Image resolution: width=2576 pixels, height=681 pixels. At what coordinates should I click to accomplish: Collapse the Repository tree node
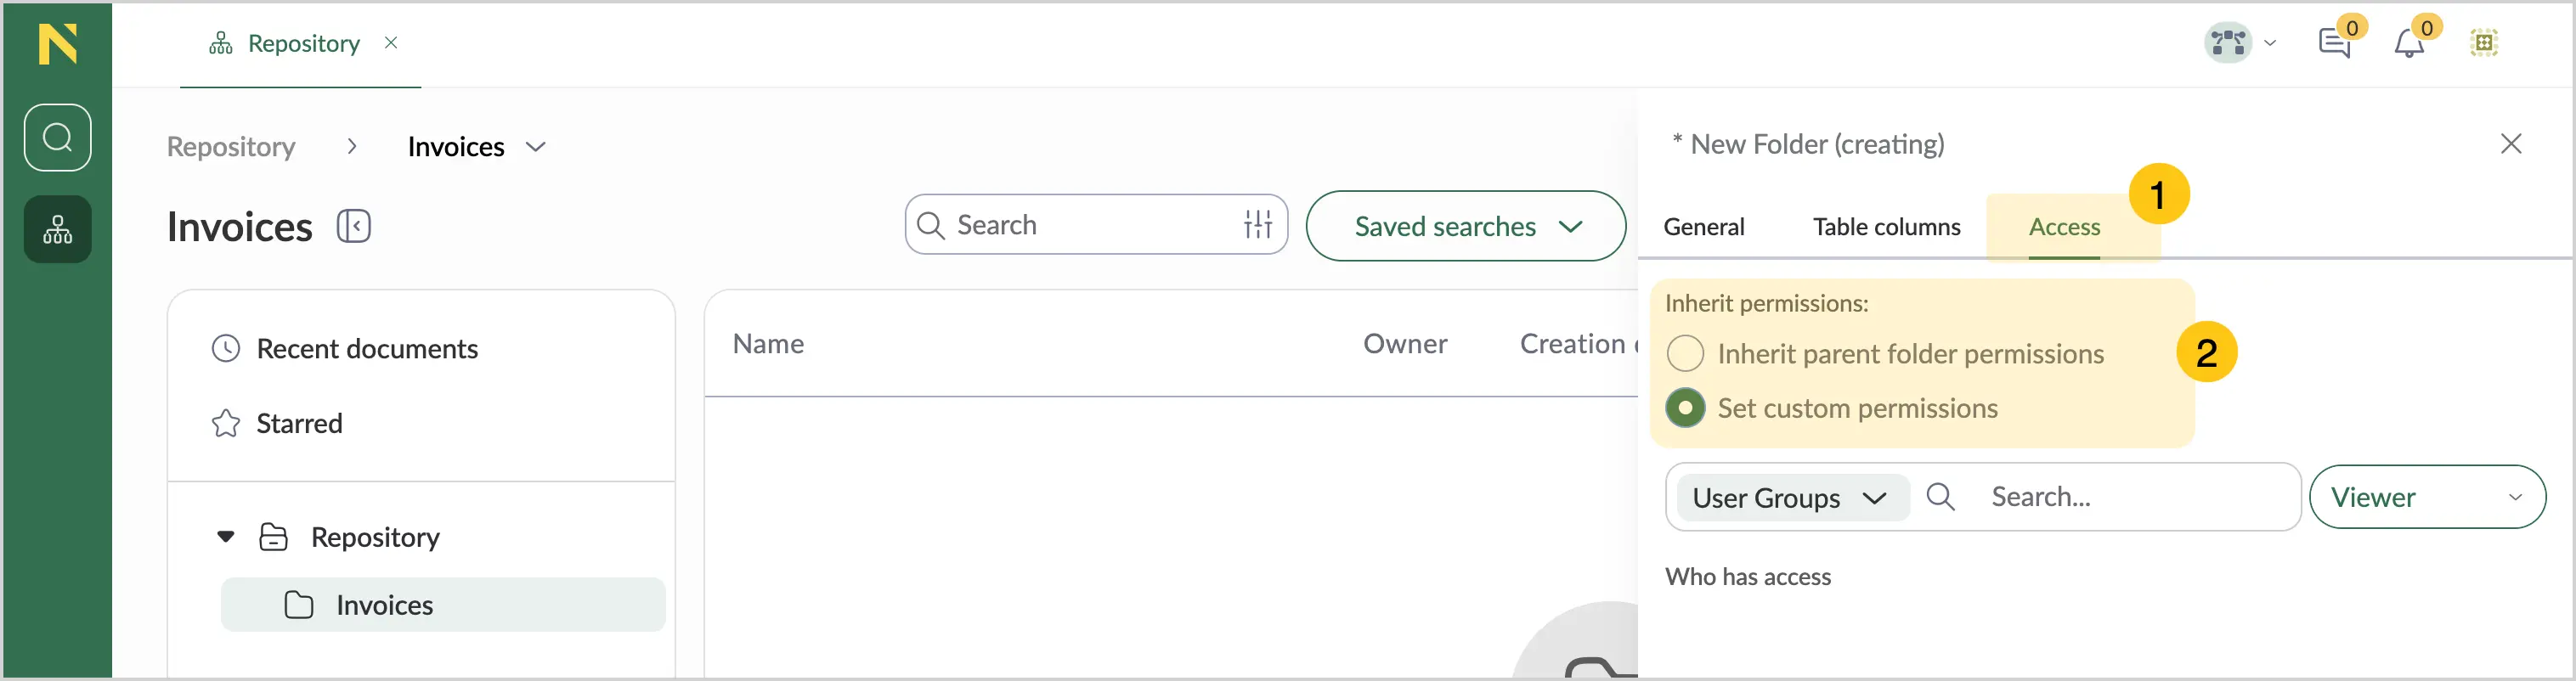coord(226,537)
